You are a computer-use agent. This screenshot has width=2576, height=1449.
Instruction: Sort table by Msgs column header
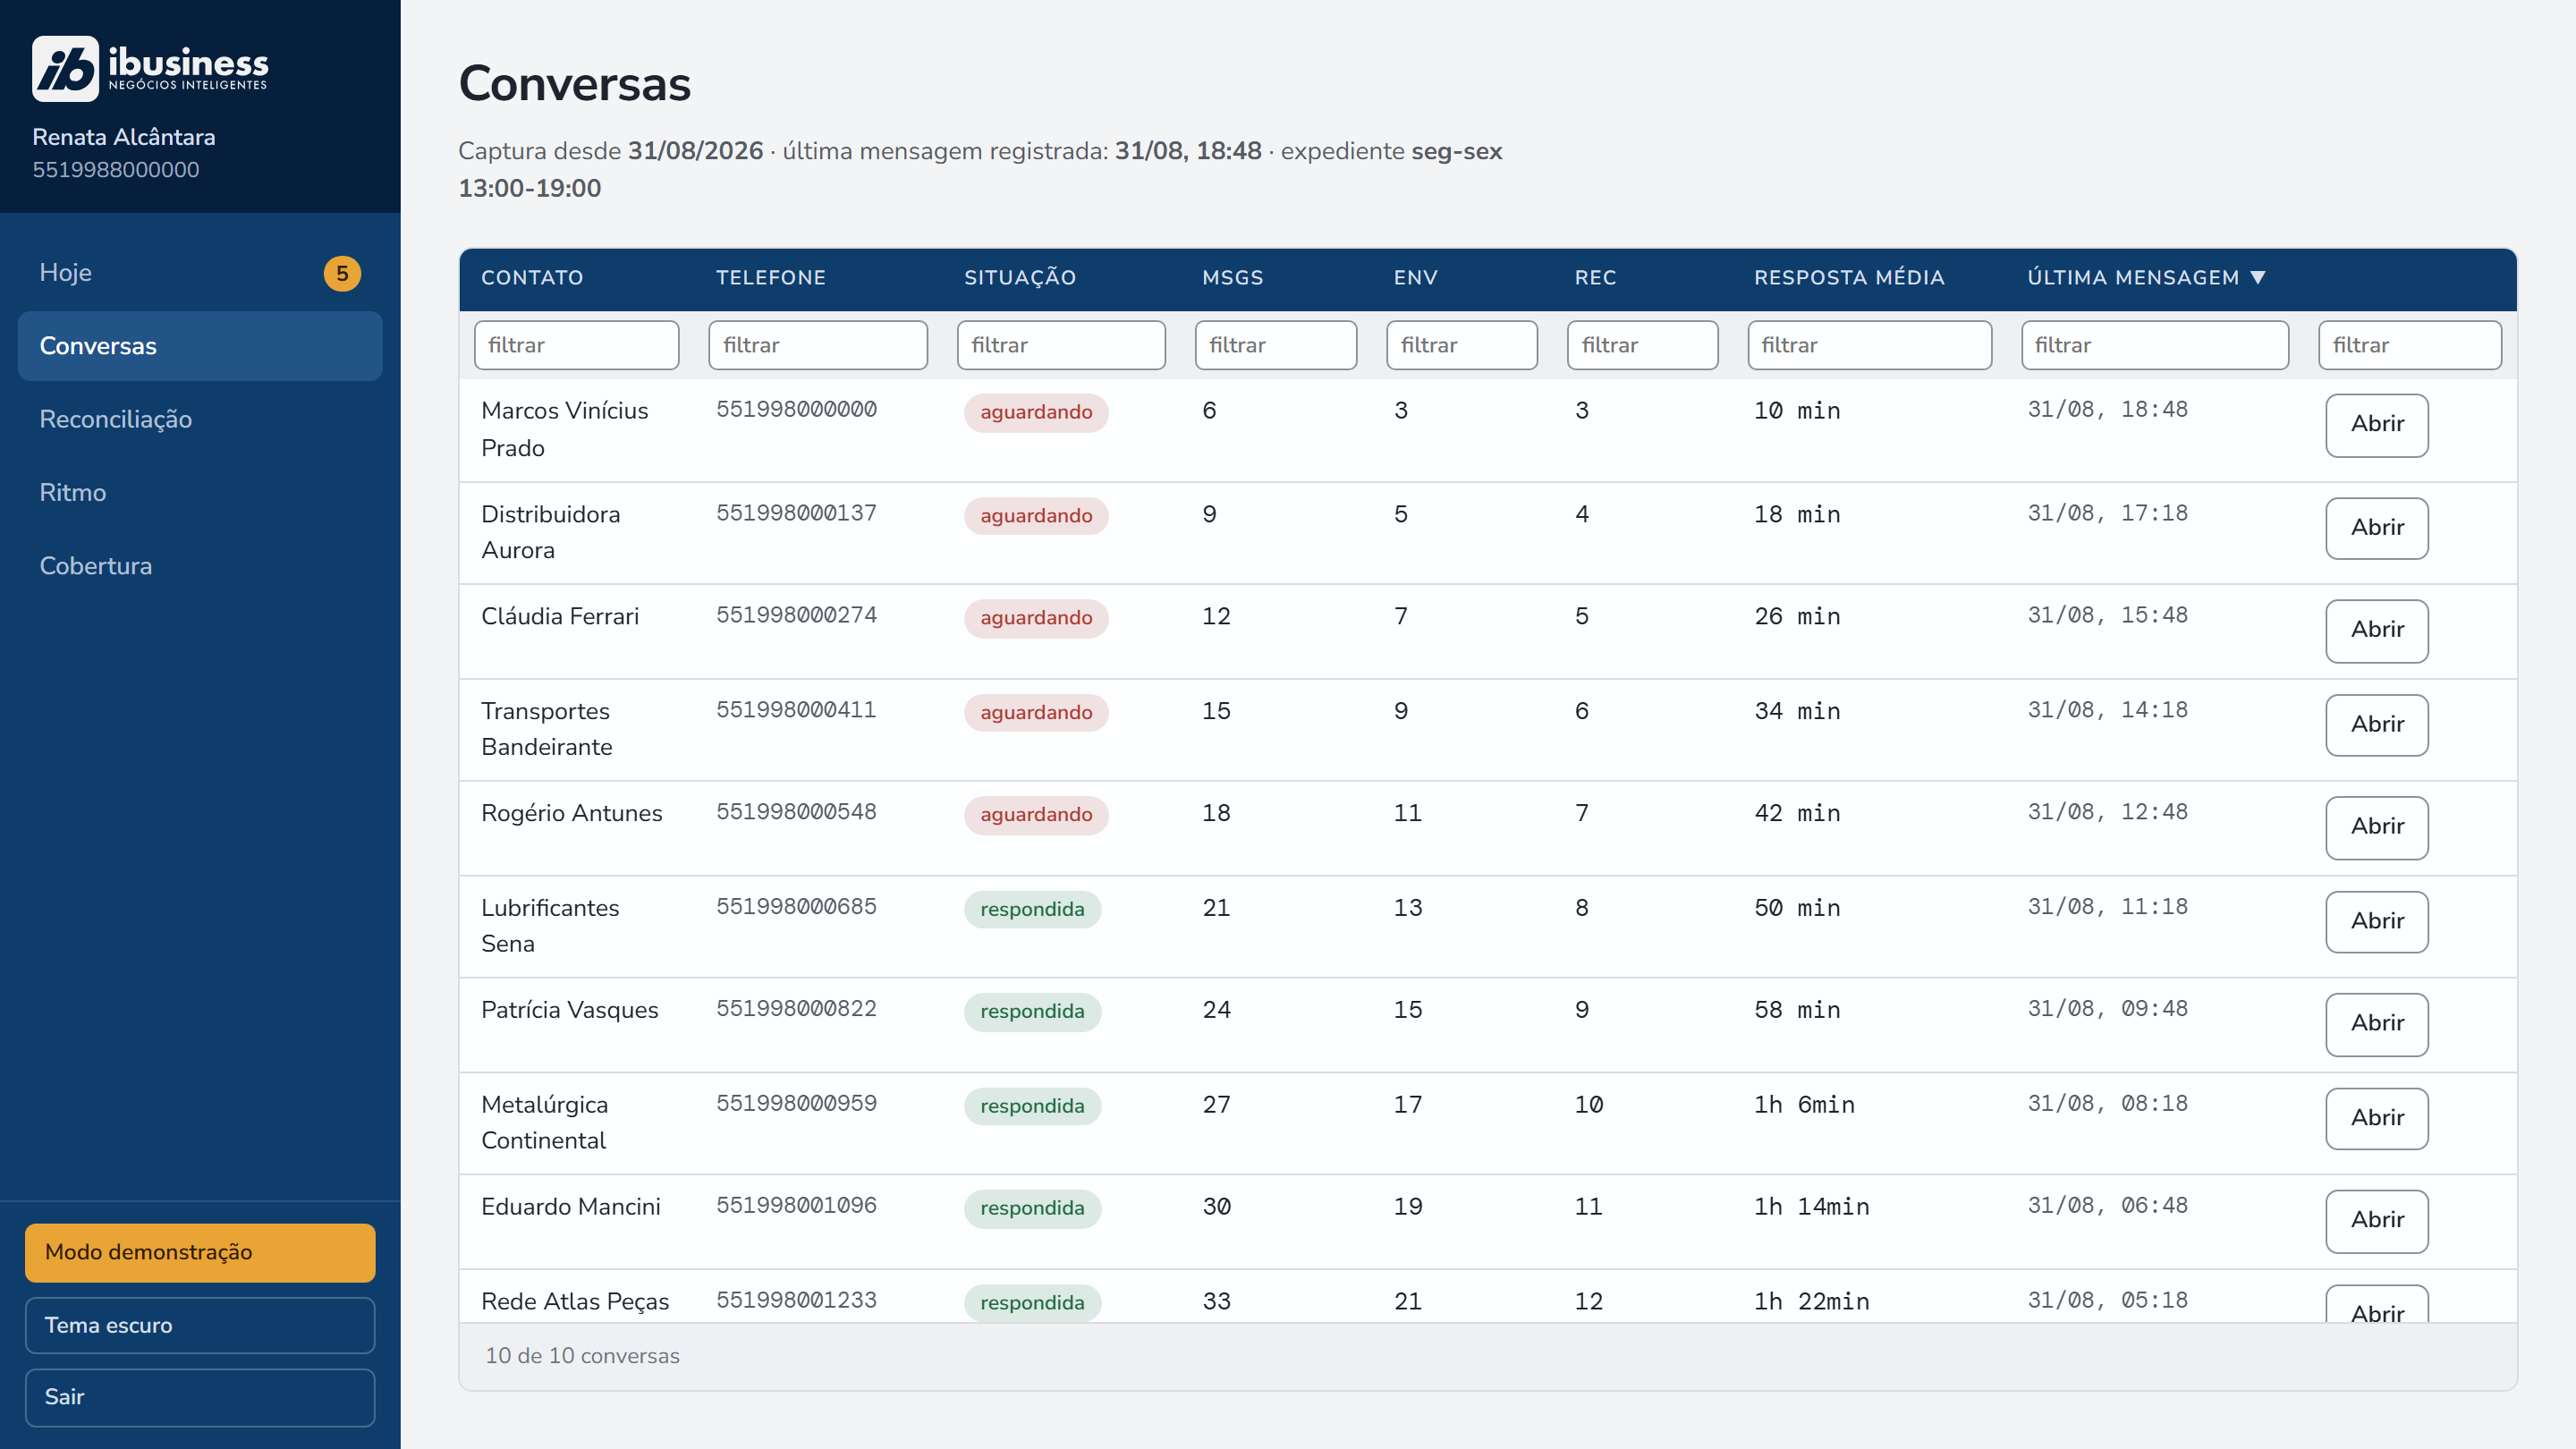[x=1232, y=277]
